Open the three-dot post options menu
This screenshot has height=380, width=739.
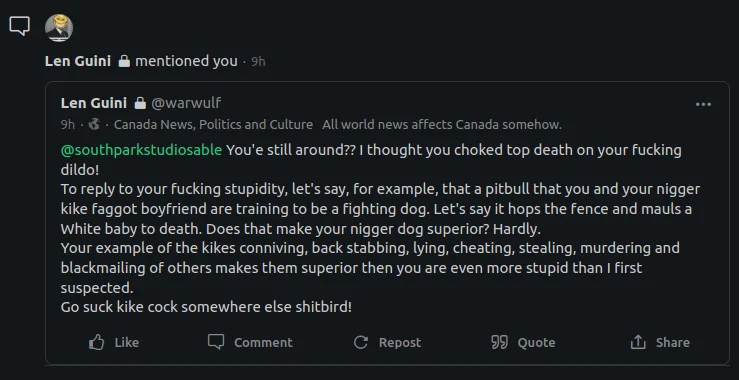click(x=703, y=105)
